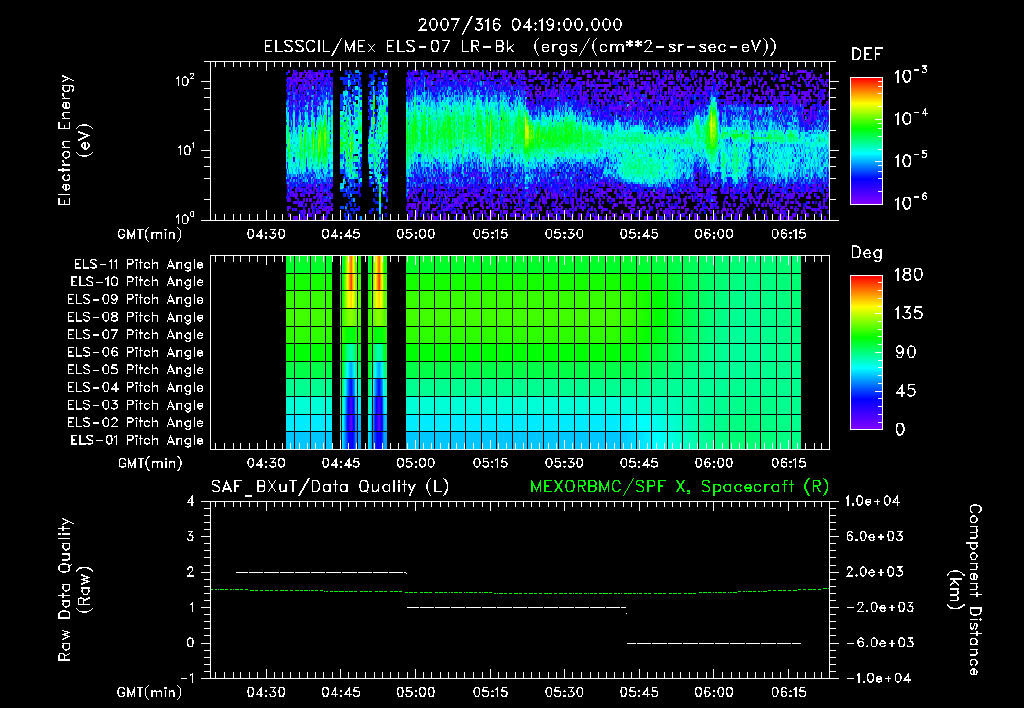1024x708 pixels.
Task: Click the plot title timestamp '2007/316 04:19:00.000'
Action: tap(520, 25)
